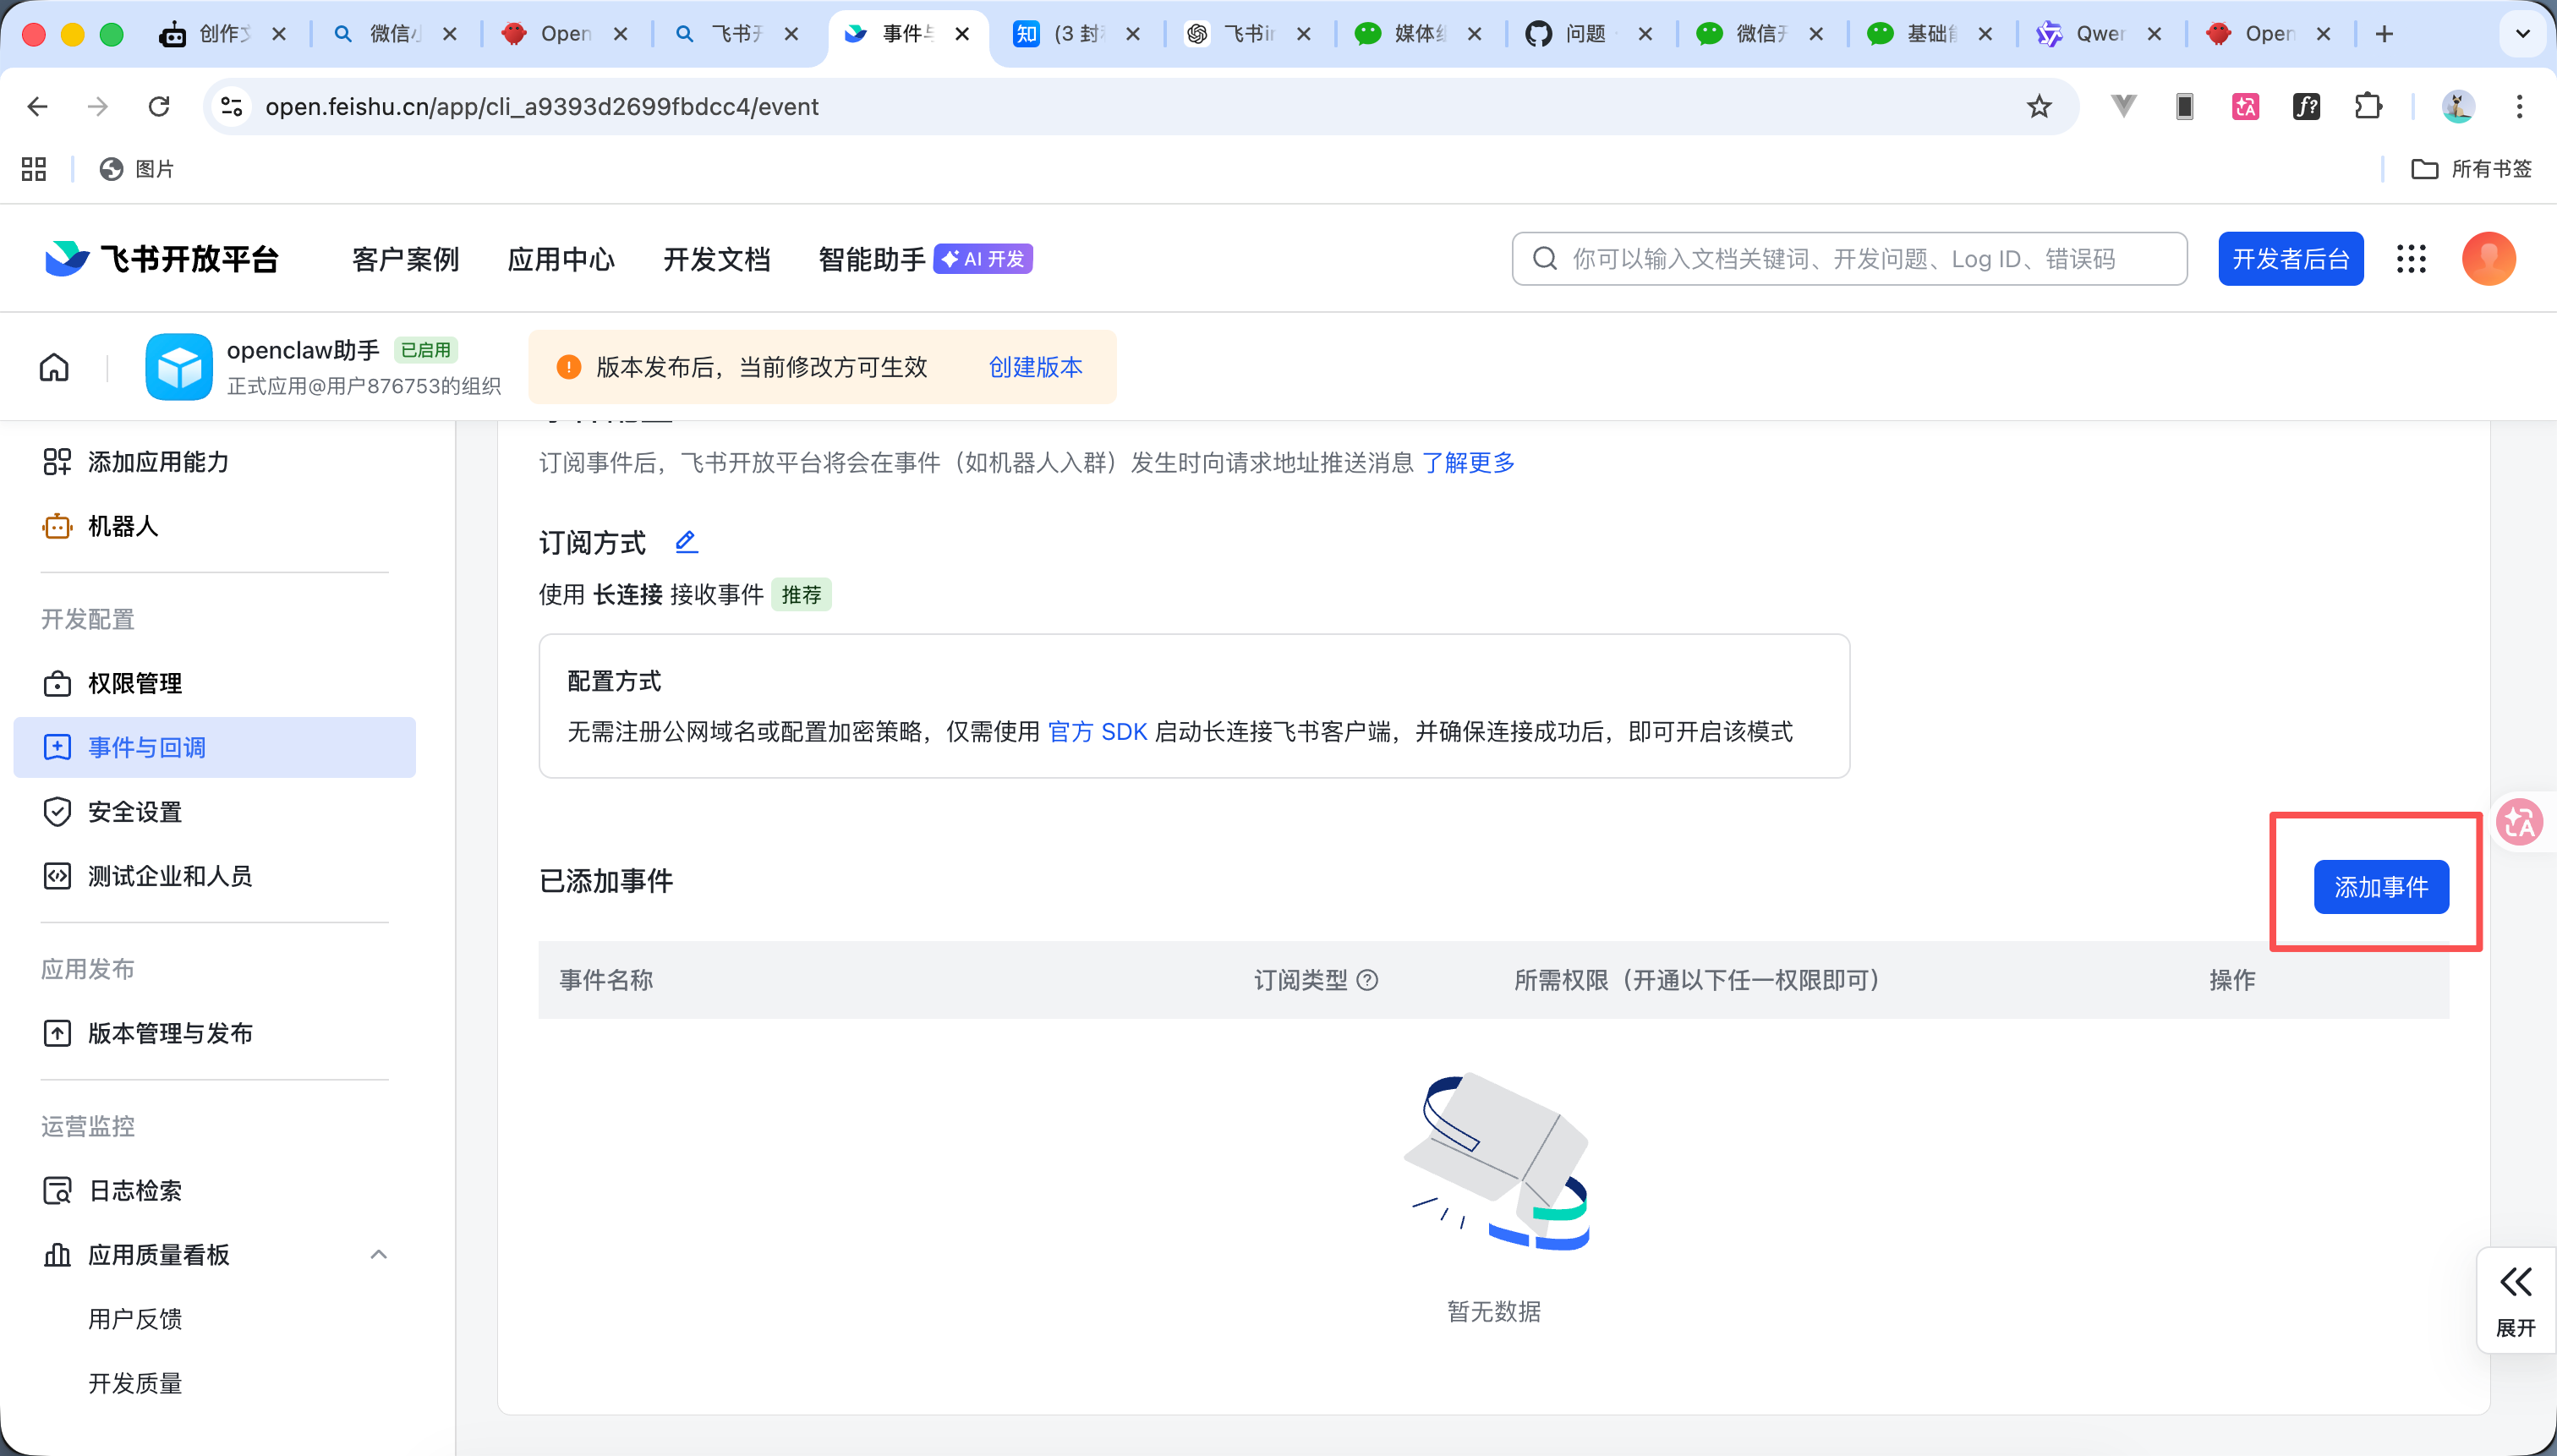Screen dimensions: 2557x1456
Task: Switch to the 开发文档 nav item
Action: (716, 258)
